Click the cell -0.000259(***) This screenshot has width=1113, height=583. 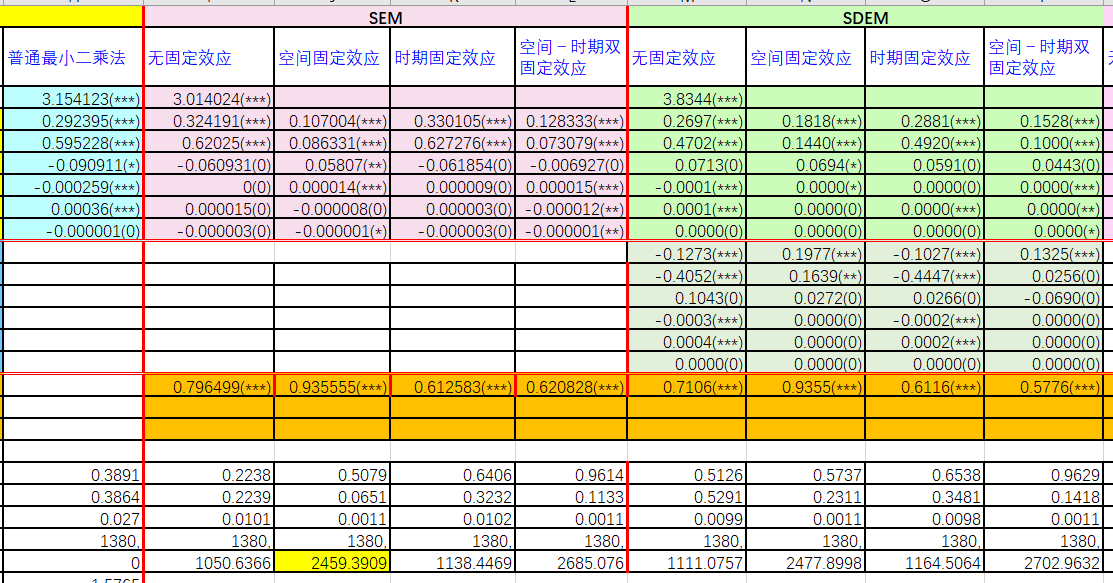(x=72, y=187)
